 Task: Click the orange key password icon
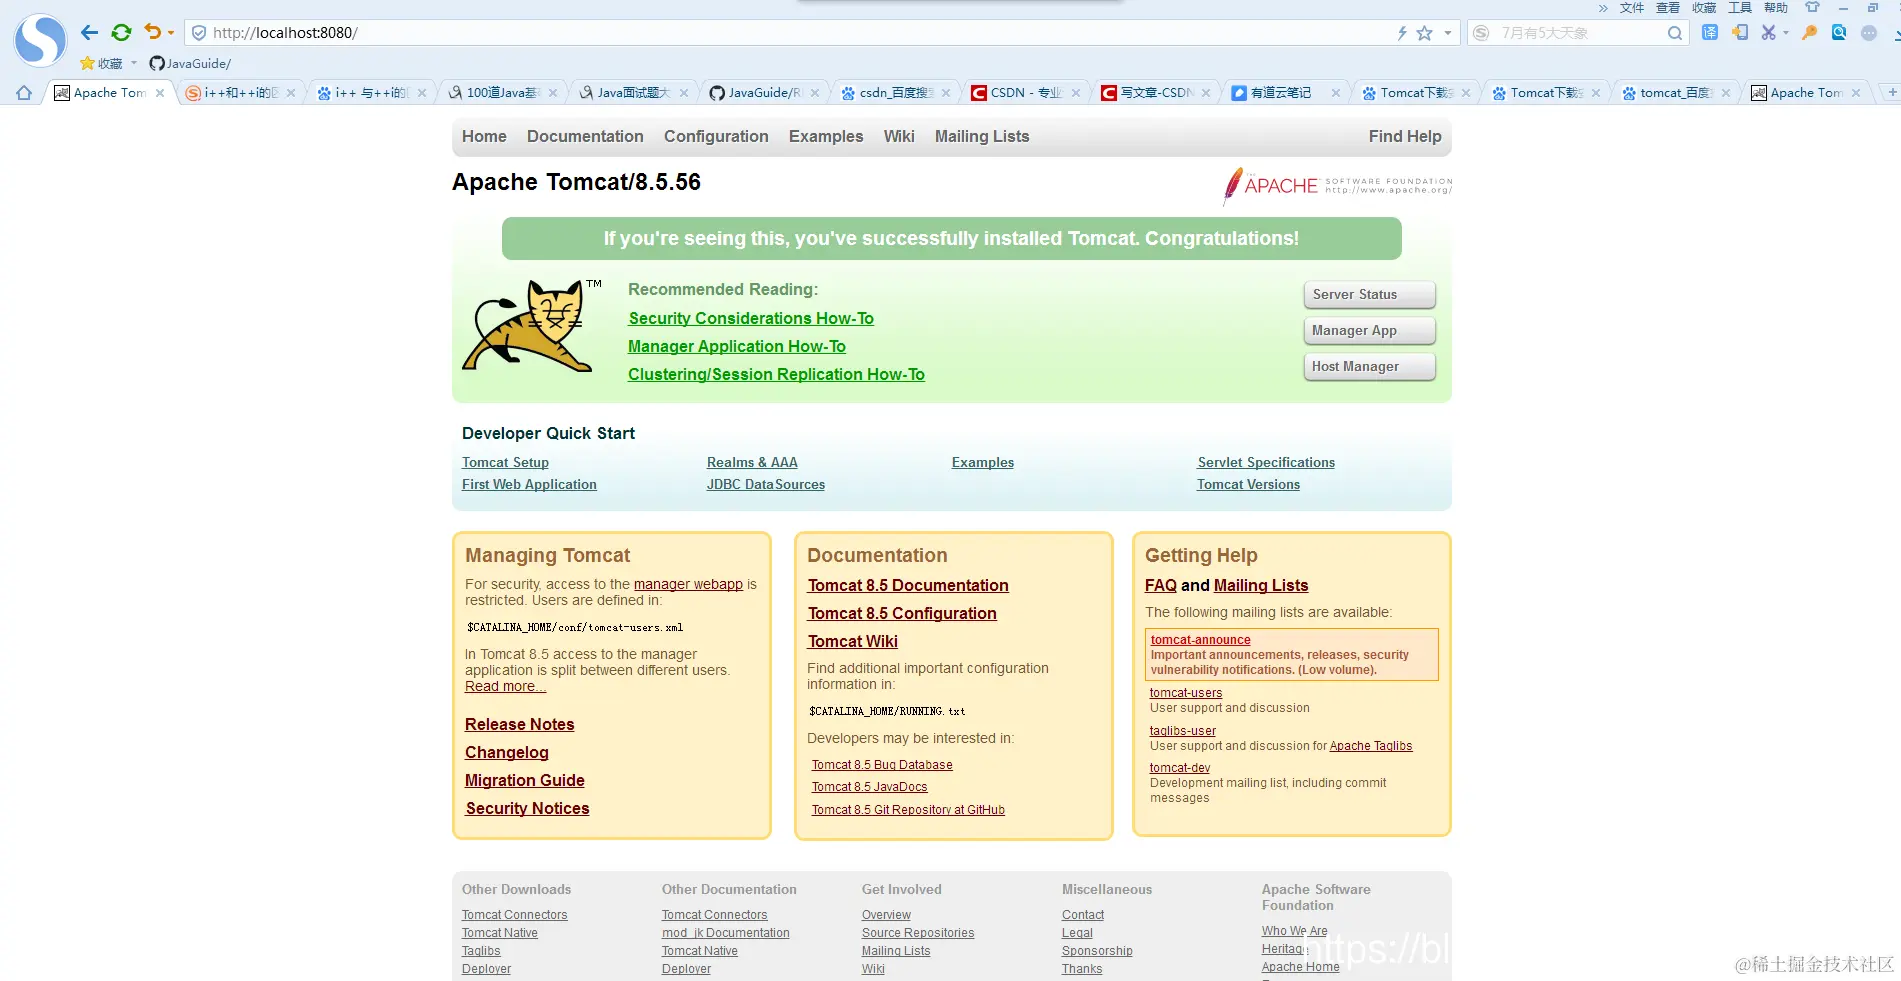click(1809, 32)
